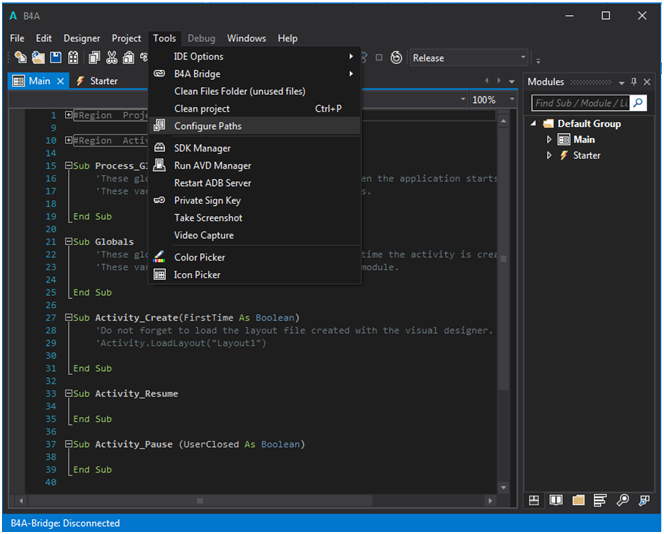
Task: Open the Quick Search magnifier icon at bottom
Action: click(x=622, y=500)
